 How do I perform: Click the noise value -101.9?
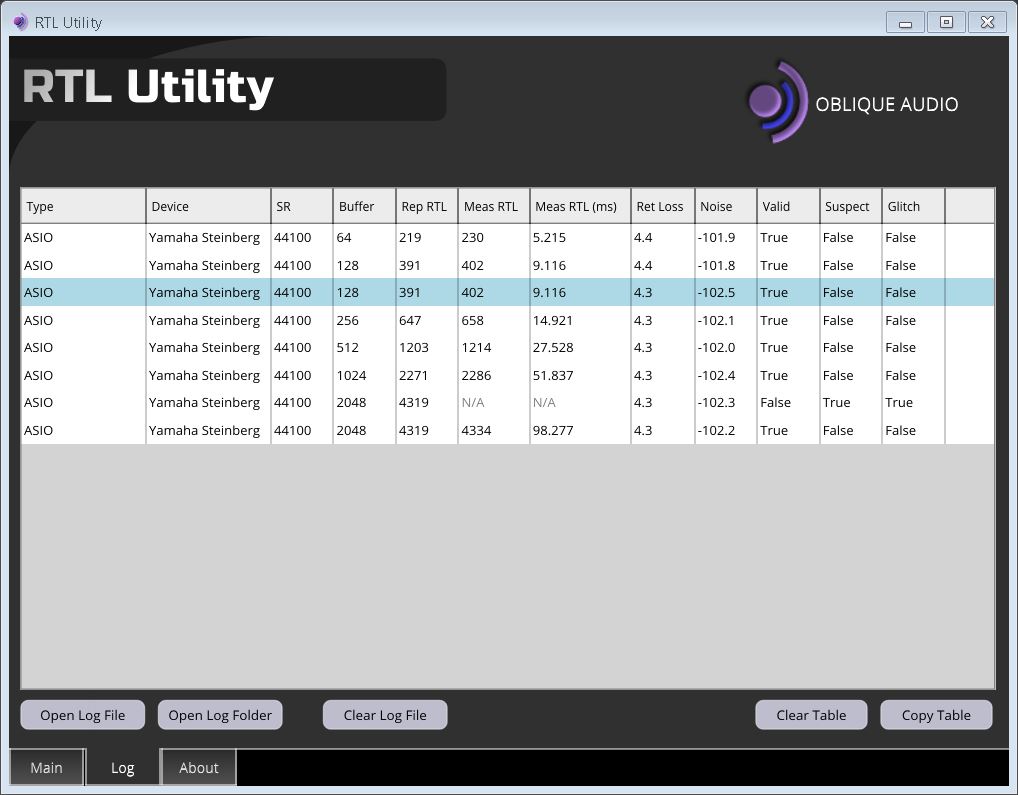click(717, 238)
